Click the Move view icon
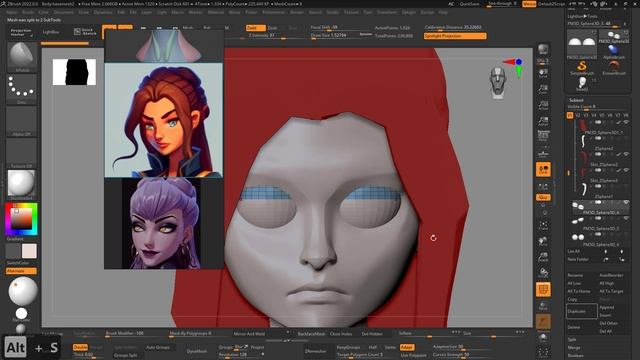Screen dimensions: 640x360 point(543,241)
